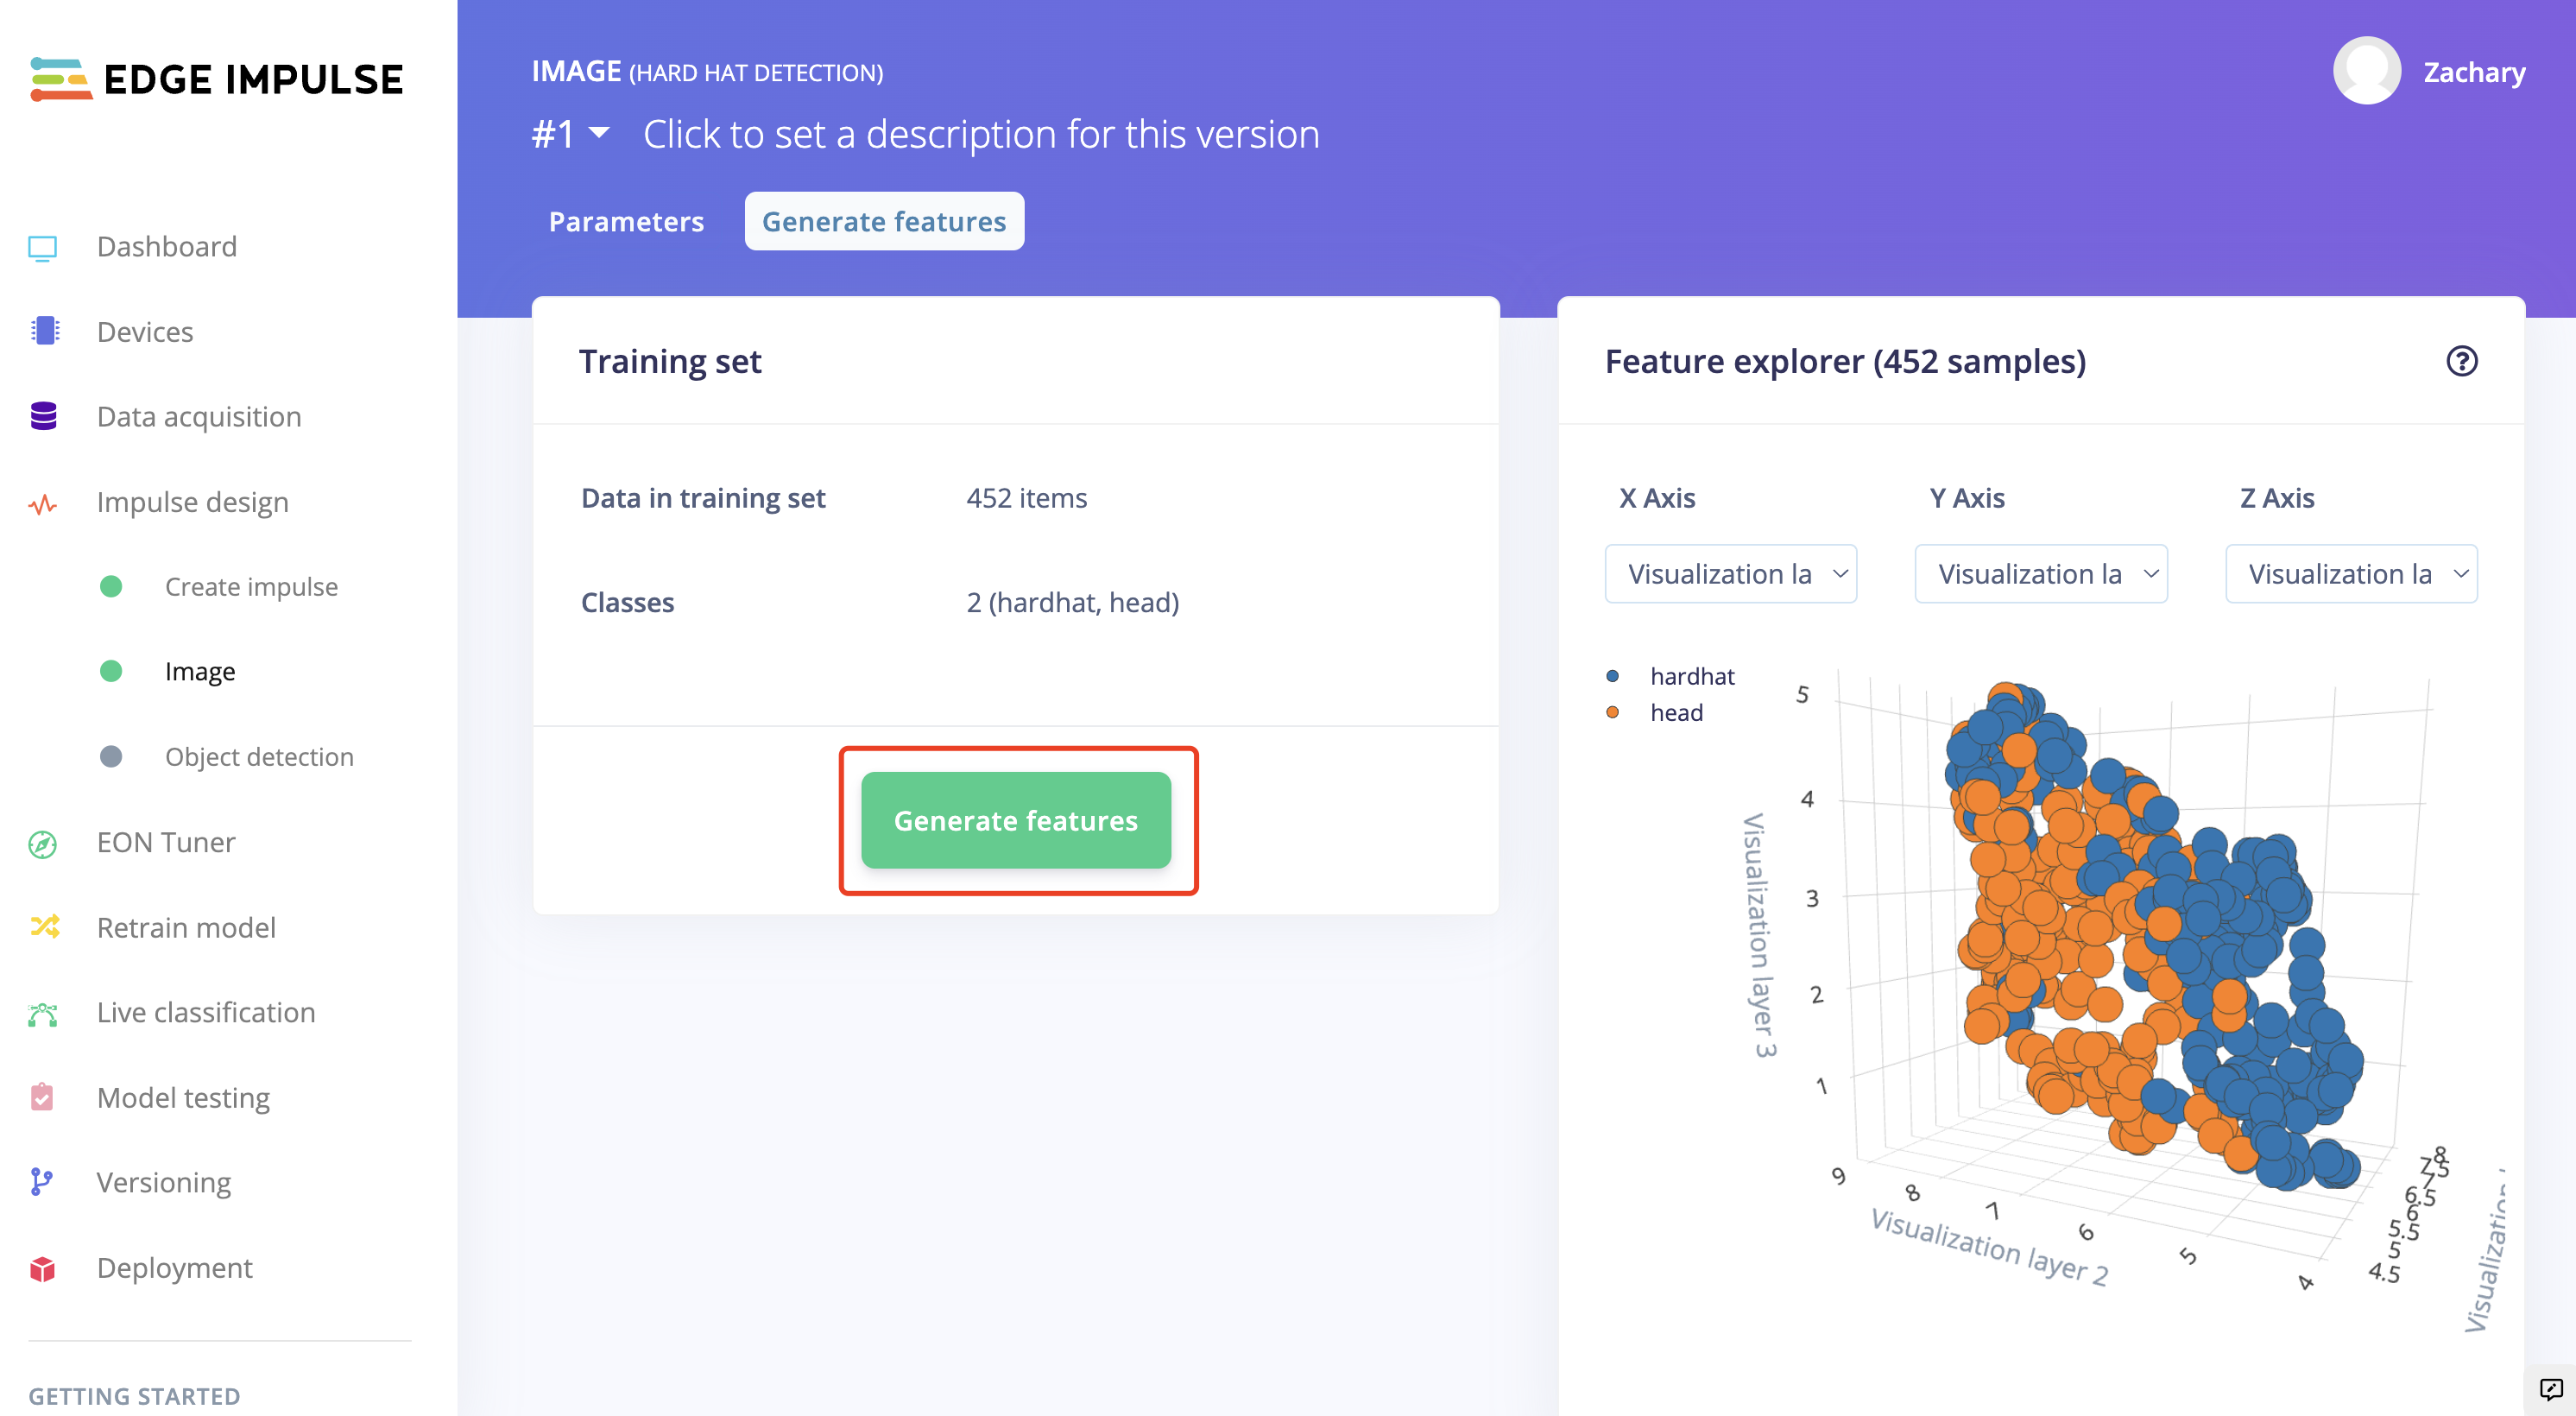Click the Retrain model shuffle icon
The image size is (2576, 1416).
(x=44, y=927)
